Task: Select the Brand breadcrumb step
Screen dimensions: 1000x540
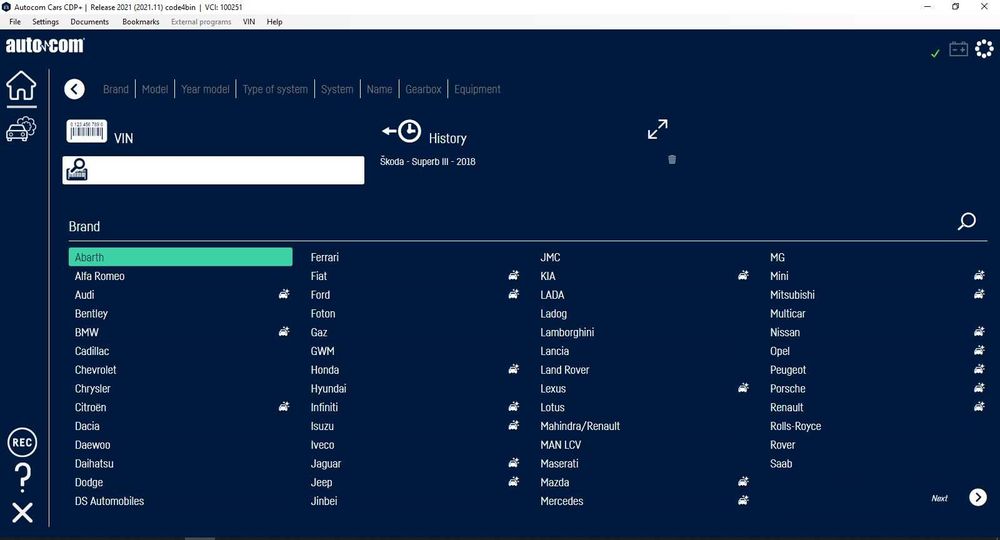Action: pyautogui.click(x=115, y=89)
